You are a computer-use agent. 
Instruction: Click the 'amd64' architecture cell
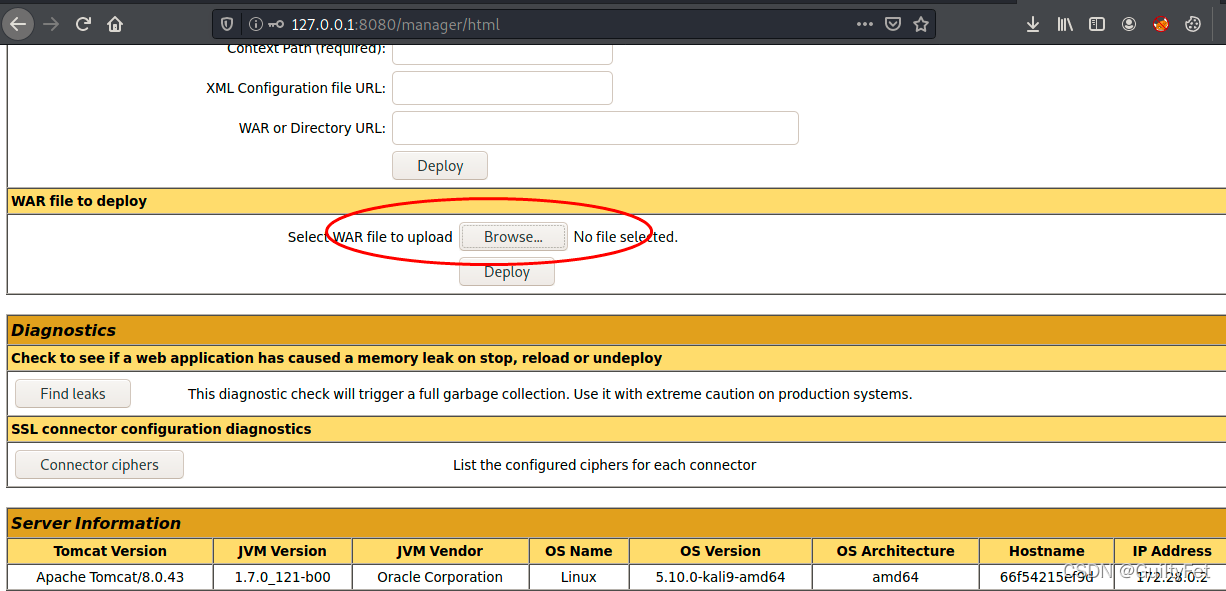point(895,577)
